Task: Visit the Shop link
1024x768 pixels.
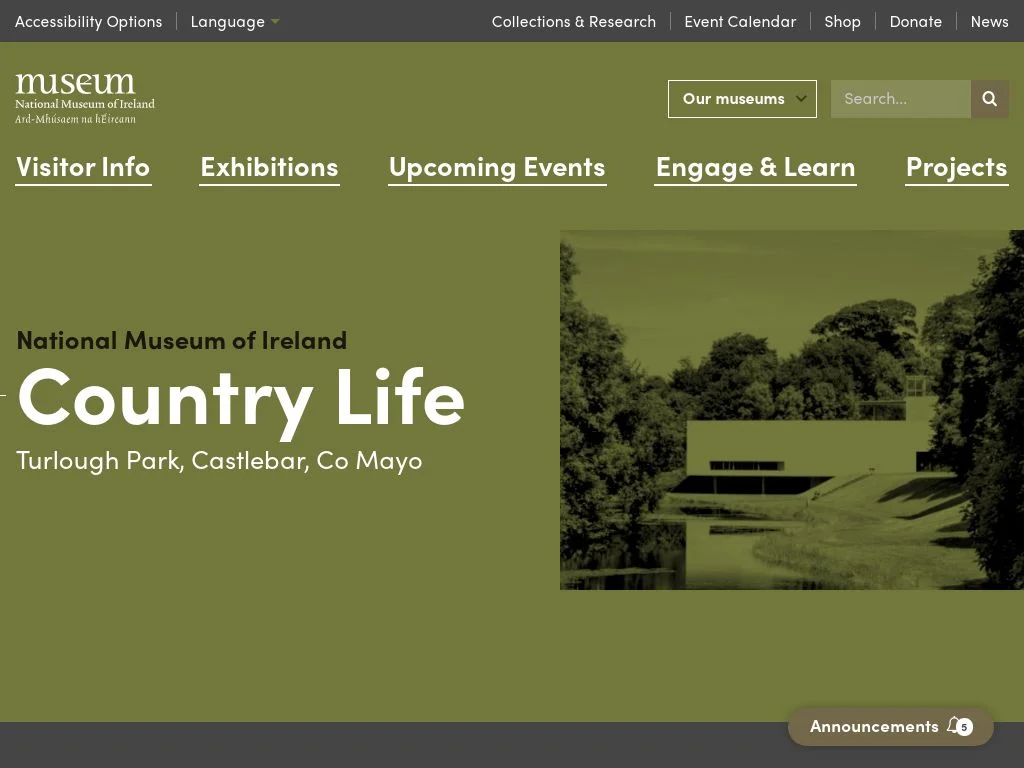Action: (x=842, y=22)
